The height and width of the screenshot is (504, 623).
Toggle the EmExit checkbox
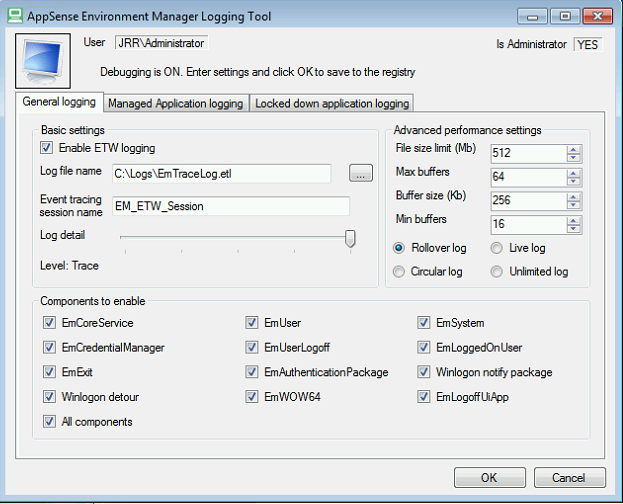tap(49, 372)
